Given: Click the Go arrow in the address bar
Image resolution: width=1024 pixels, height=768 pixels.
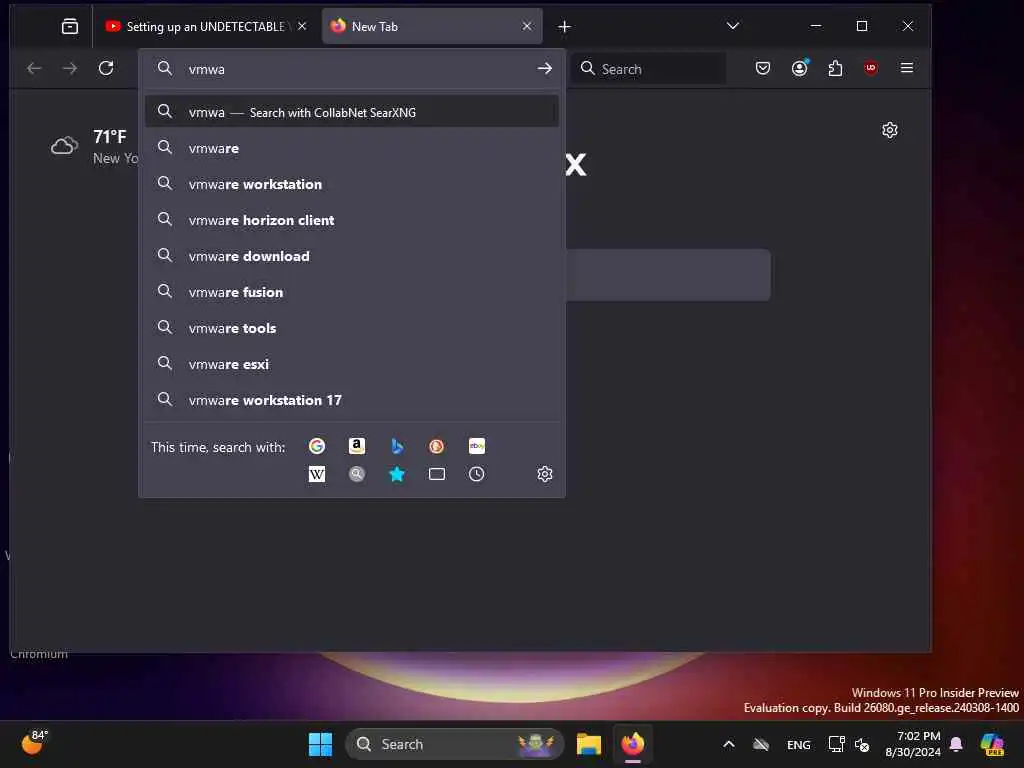Looking at the screenshot, I should click(545, 69).
